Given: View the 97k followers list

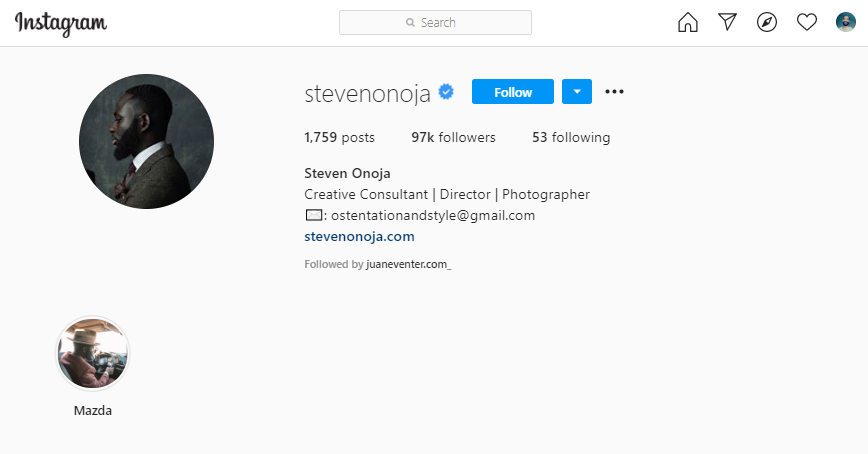Looking at the screenshot, I should tap(453, 137).
